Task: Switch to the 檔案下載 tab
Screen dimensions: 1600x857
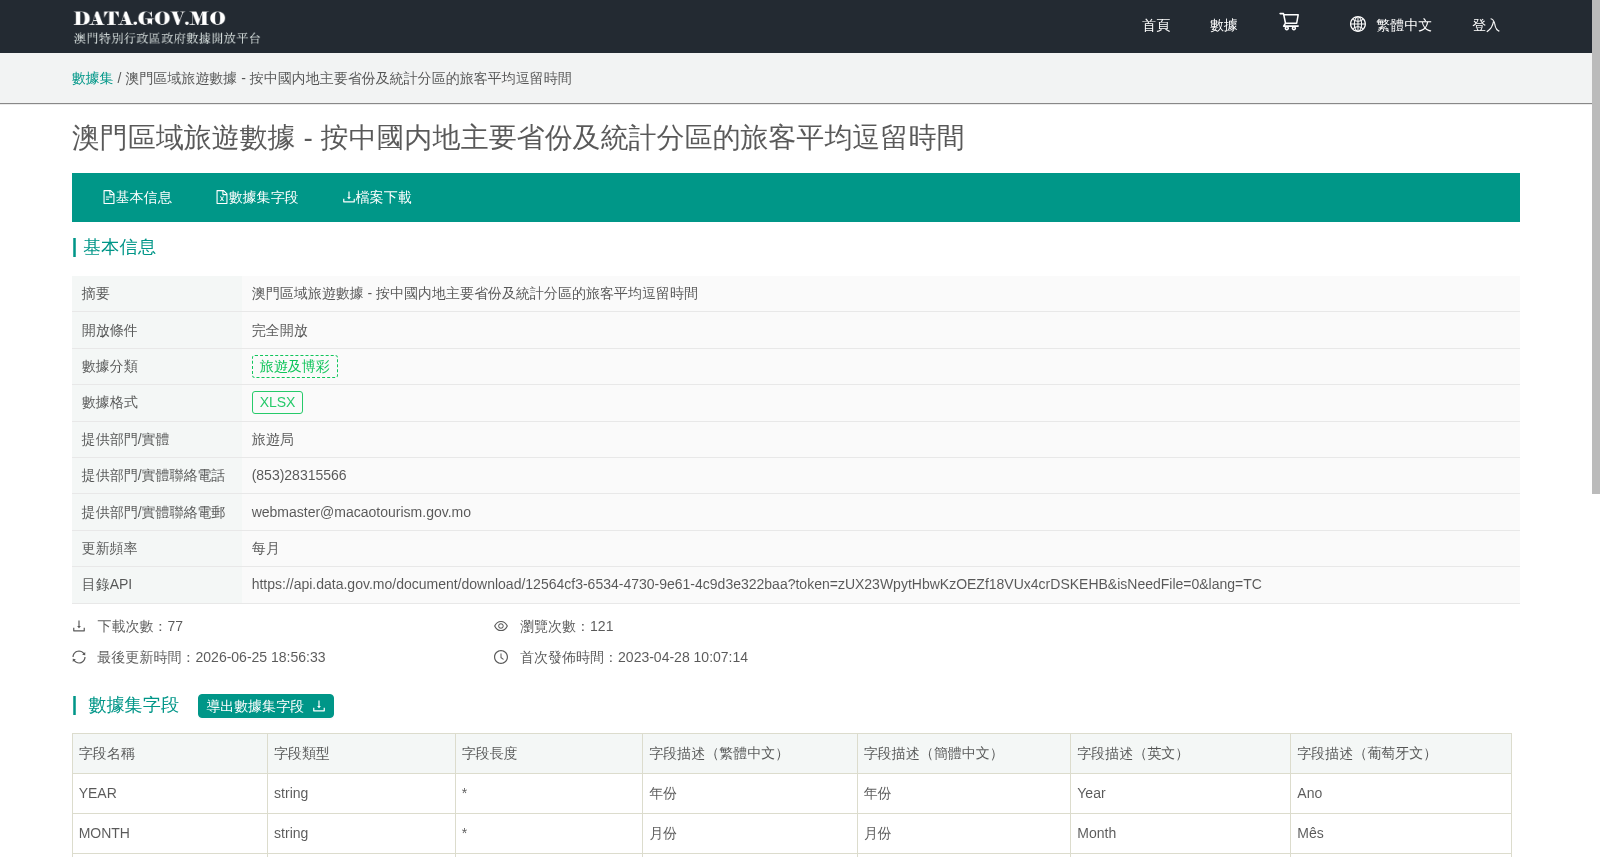Action: 377,197
